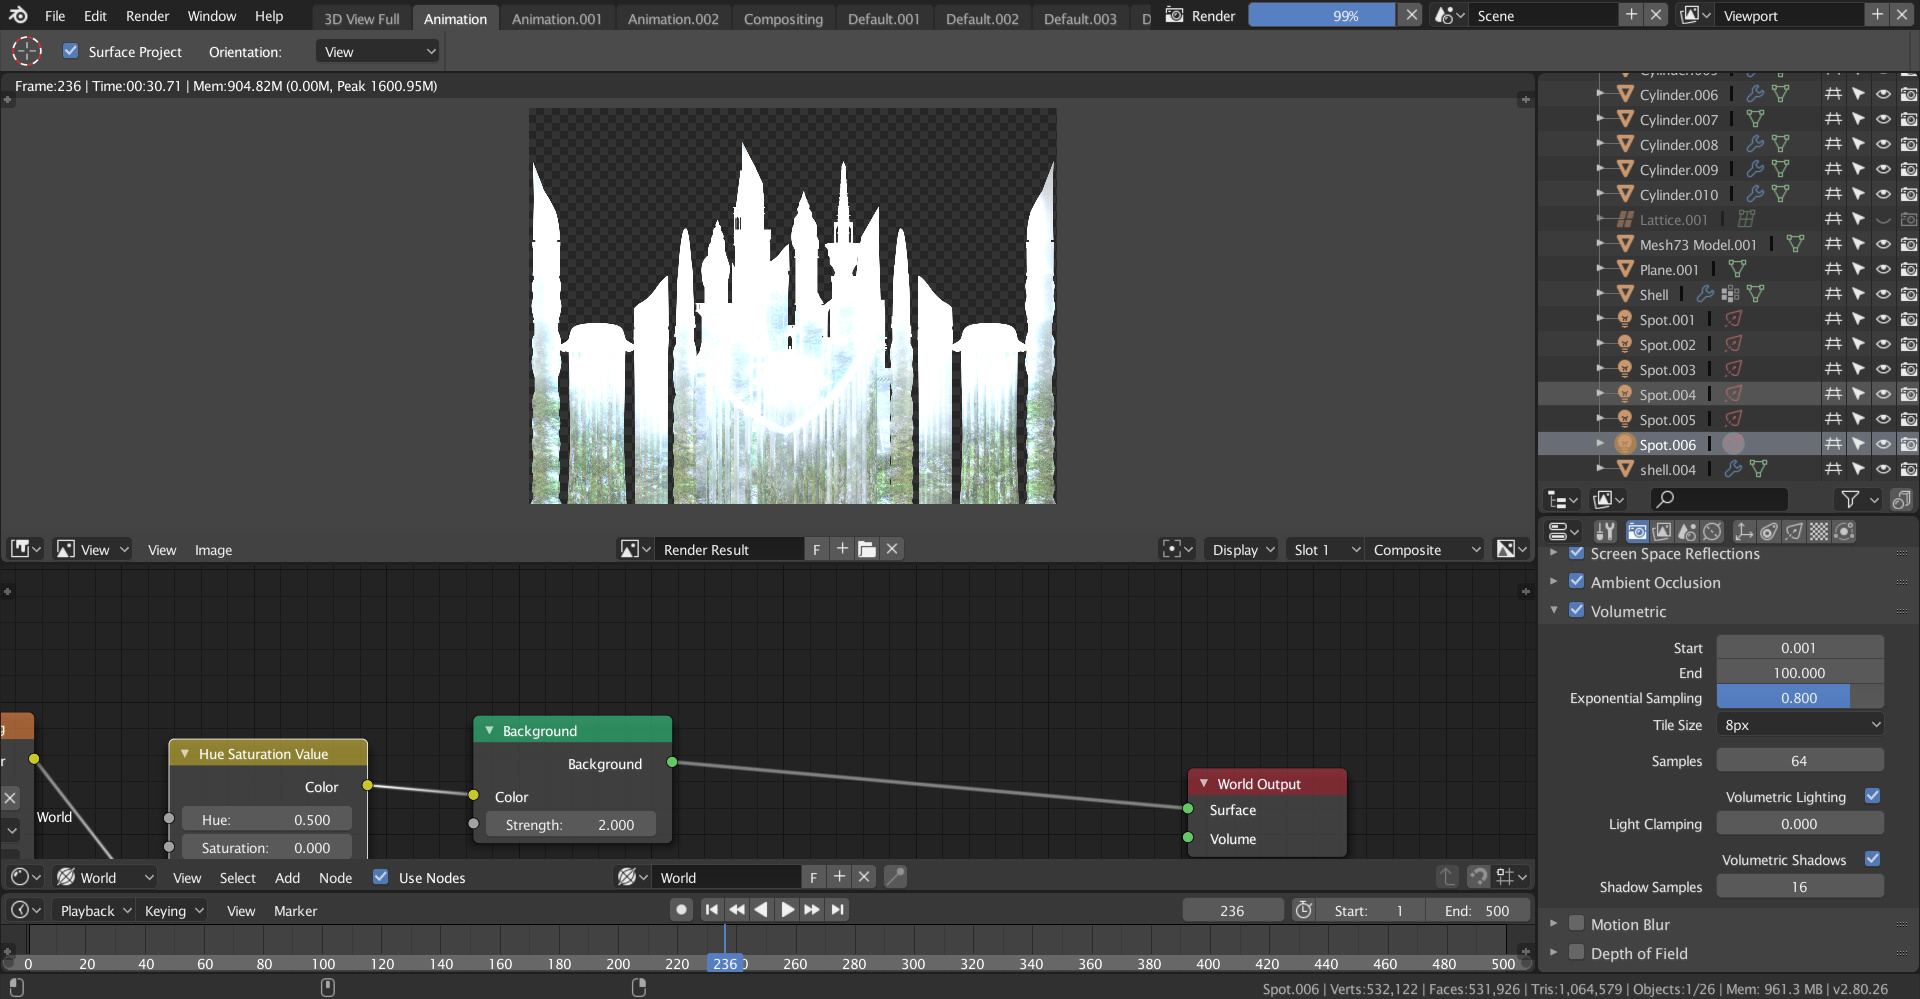
Task: Play the animation forward
Action: pos(787,910)
